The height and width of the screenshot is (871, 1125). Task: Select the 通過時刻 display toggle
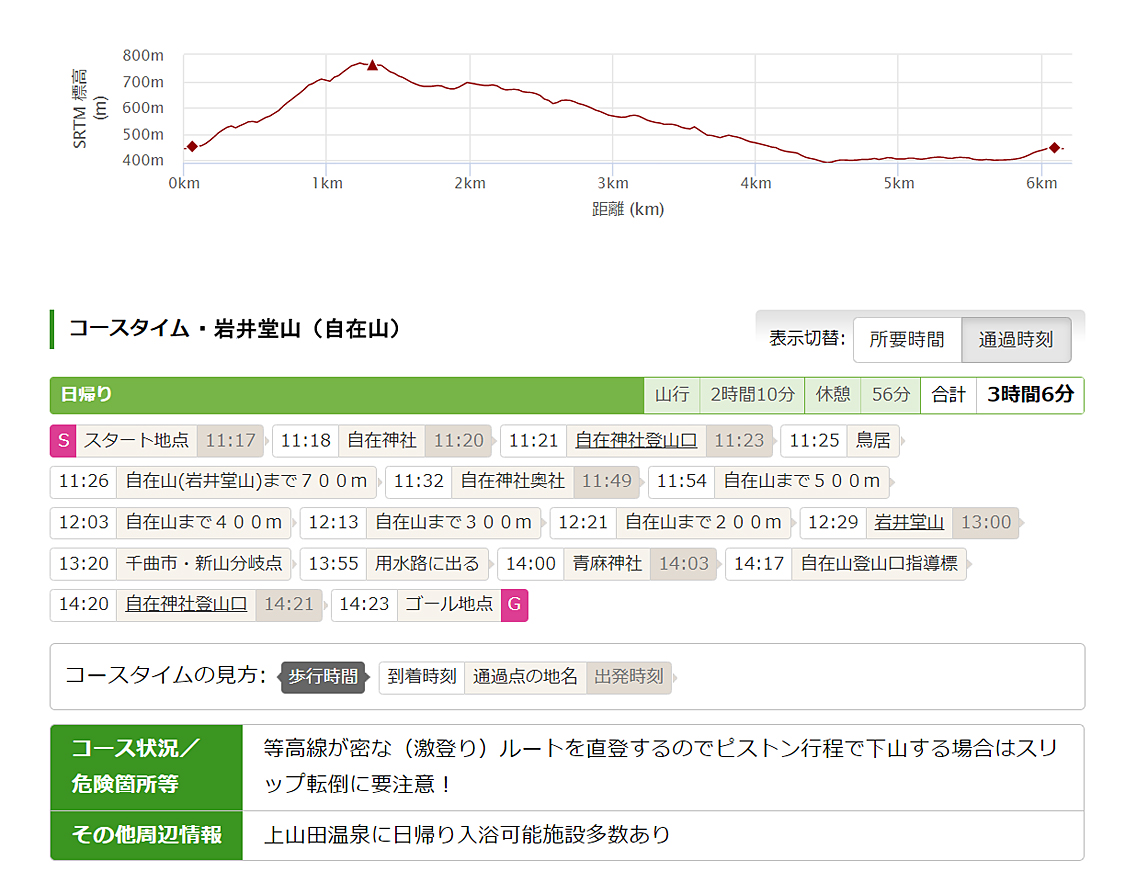(1015, 340)
